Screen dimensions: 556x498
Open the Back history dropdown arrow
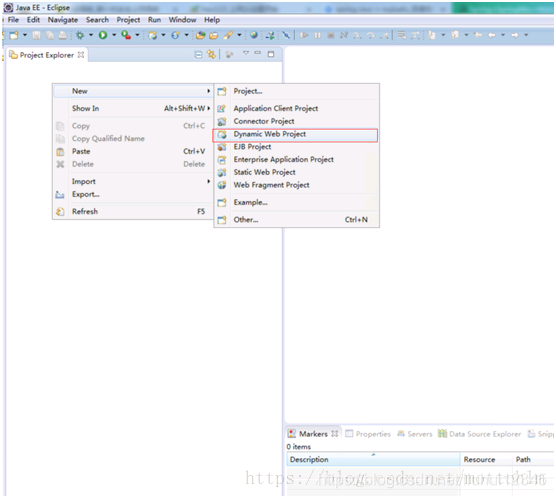pyautogui.click(x=503, y=35)
